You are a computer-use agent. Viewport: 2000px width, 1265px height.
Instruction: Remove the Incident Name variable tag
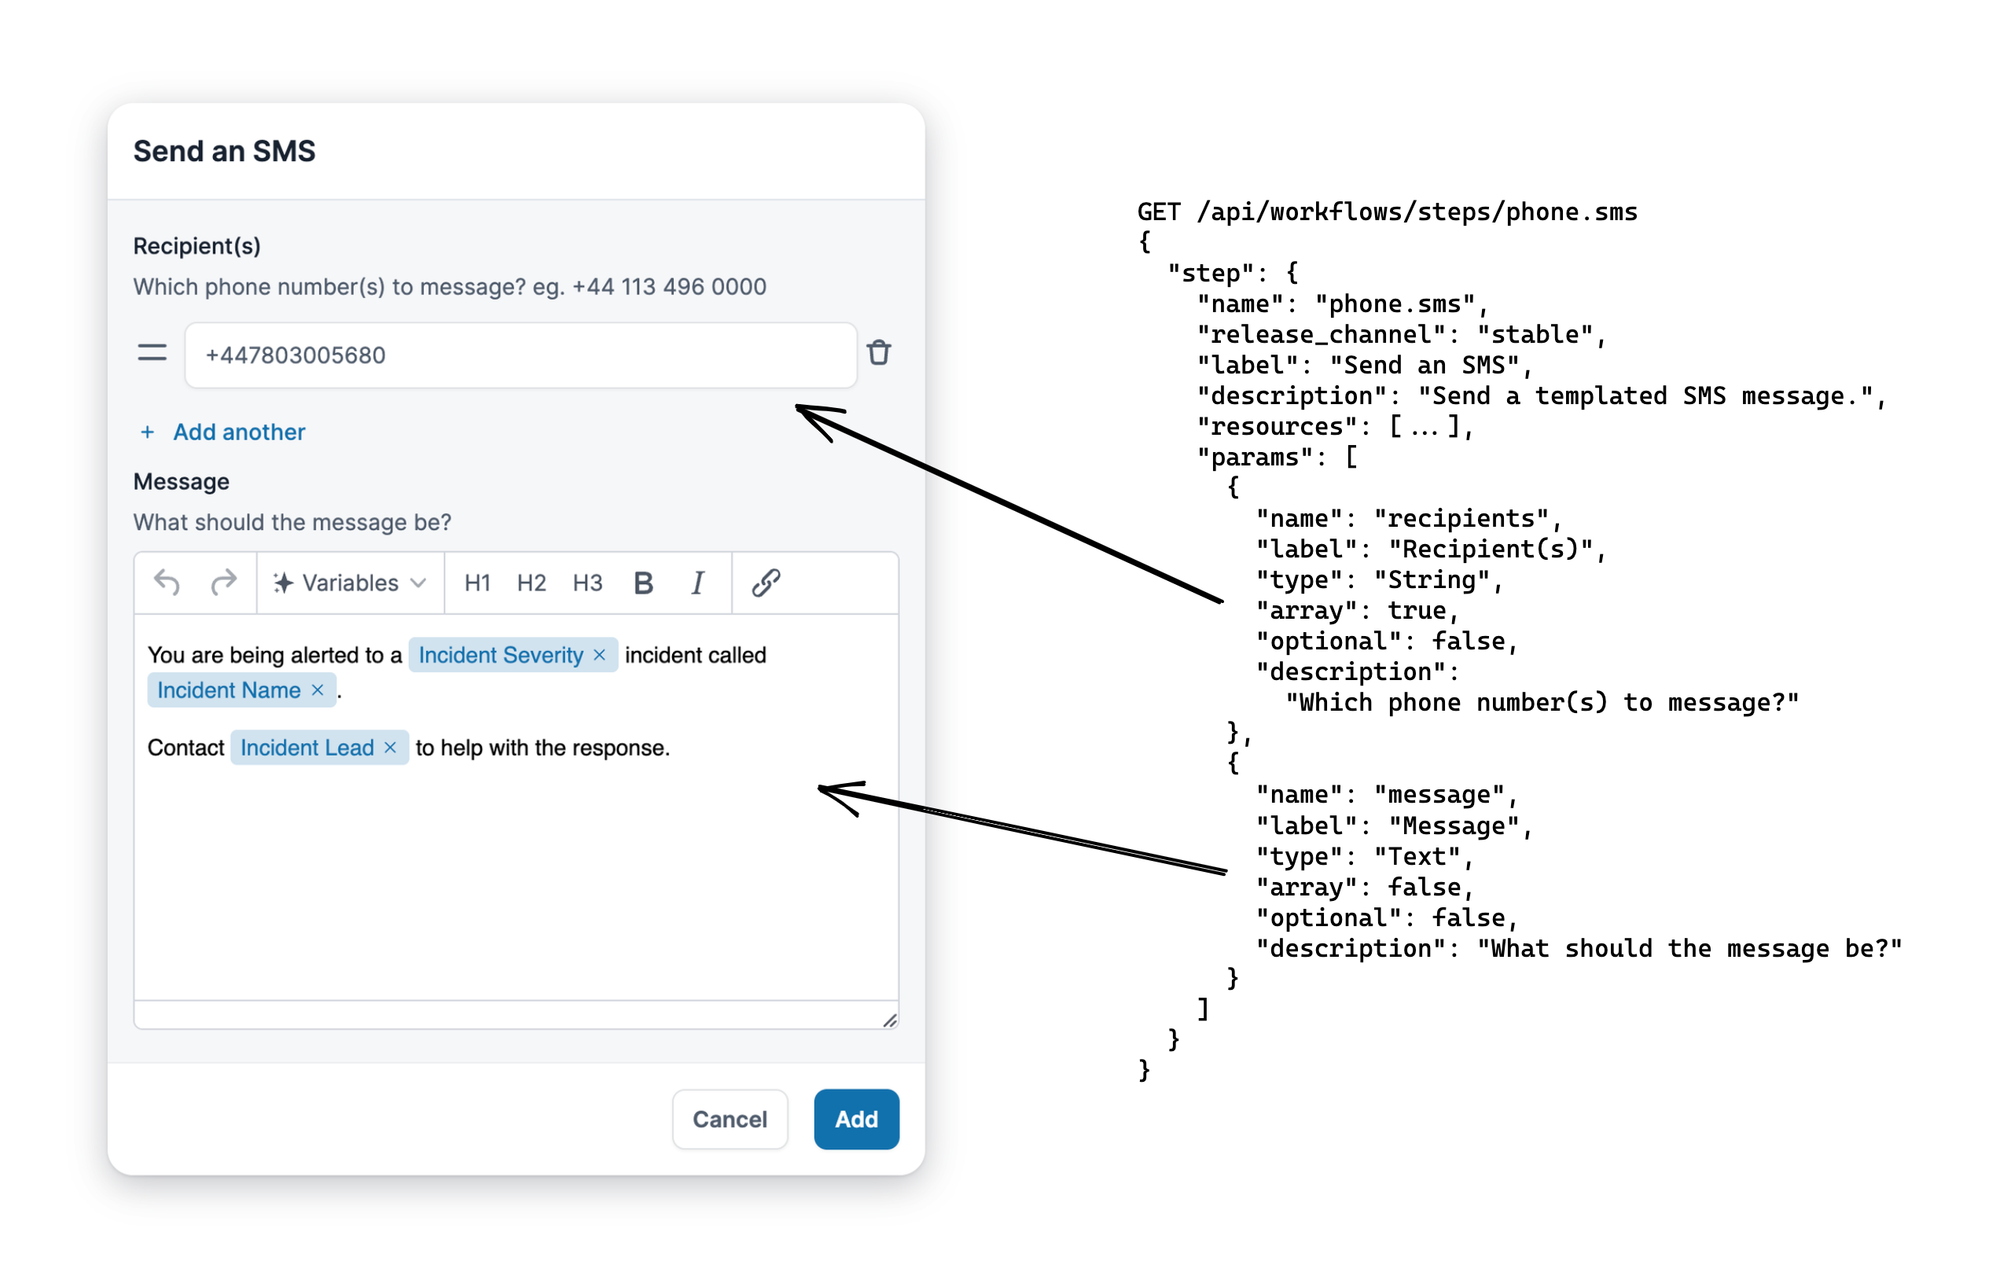[x=318, y=690]
